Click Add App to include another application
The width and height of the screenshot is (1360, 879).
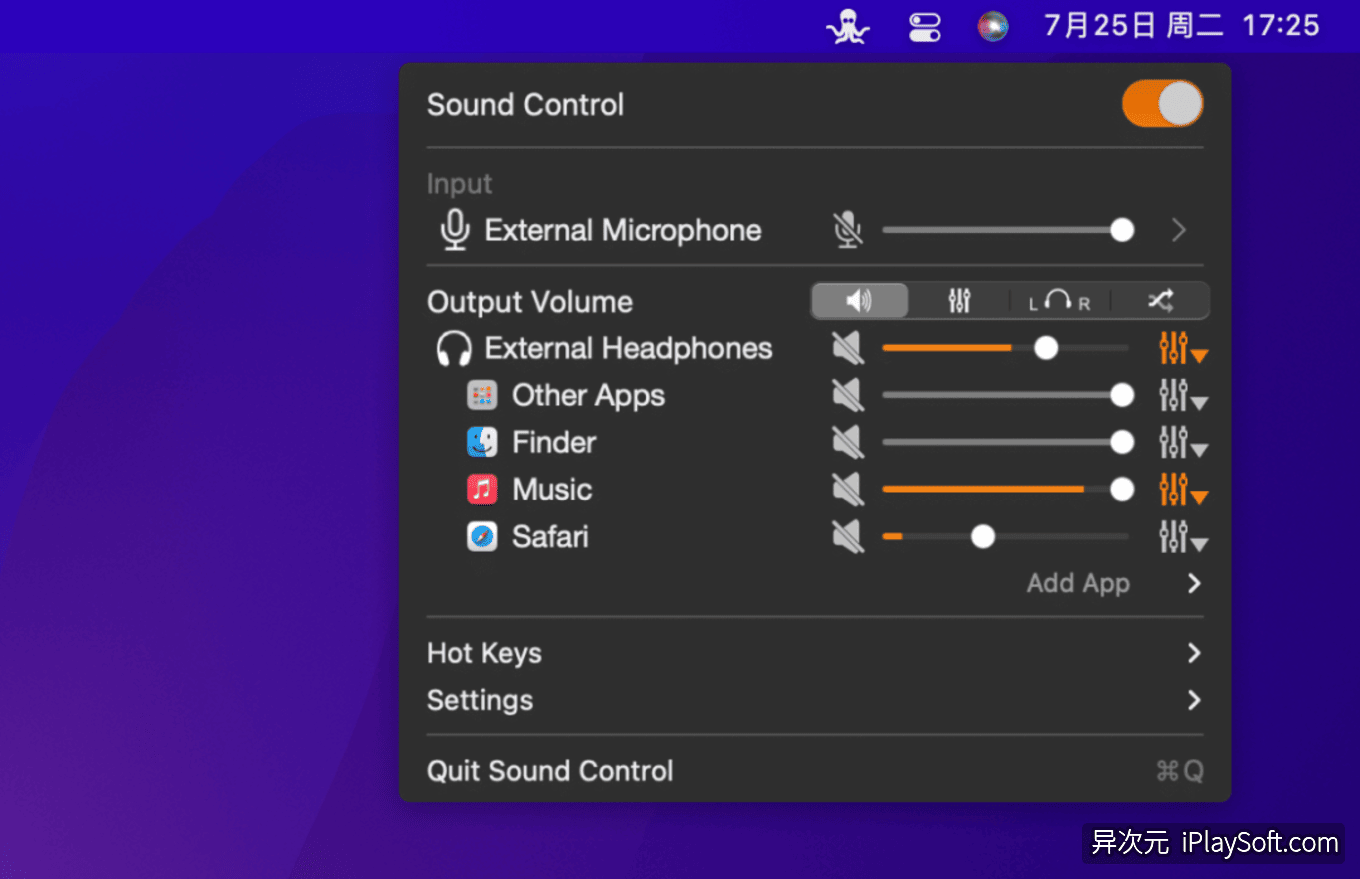(x=1078, y=583)
